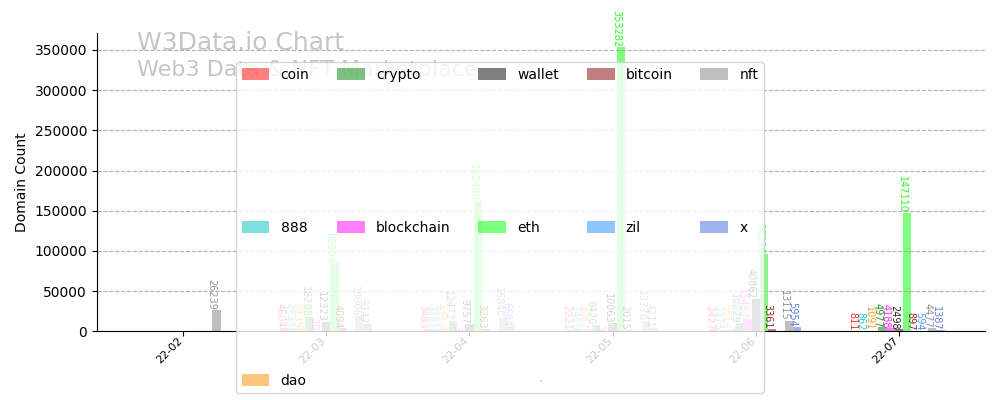The width and height of the screenshot is (1000, 400).
Task: Click the 350000 y-axis tick label
Action: coord(60,50)
